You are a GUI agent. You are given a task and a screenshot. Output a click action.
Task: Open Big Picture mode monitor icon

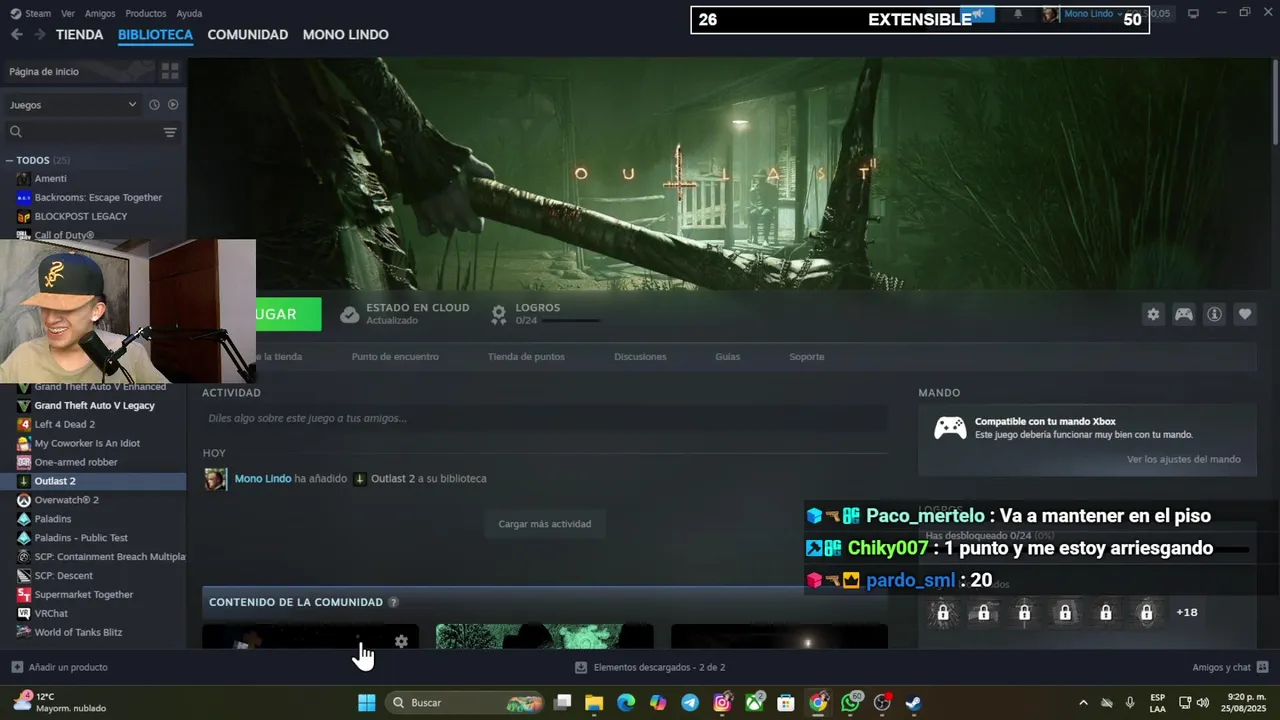click(x=1193, y=13)
